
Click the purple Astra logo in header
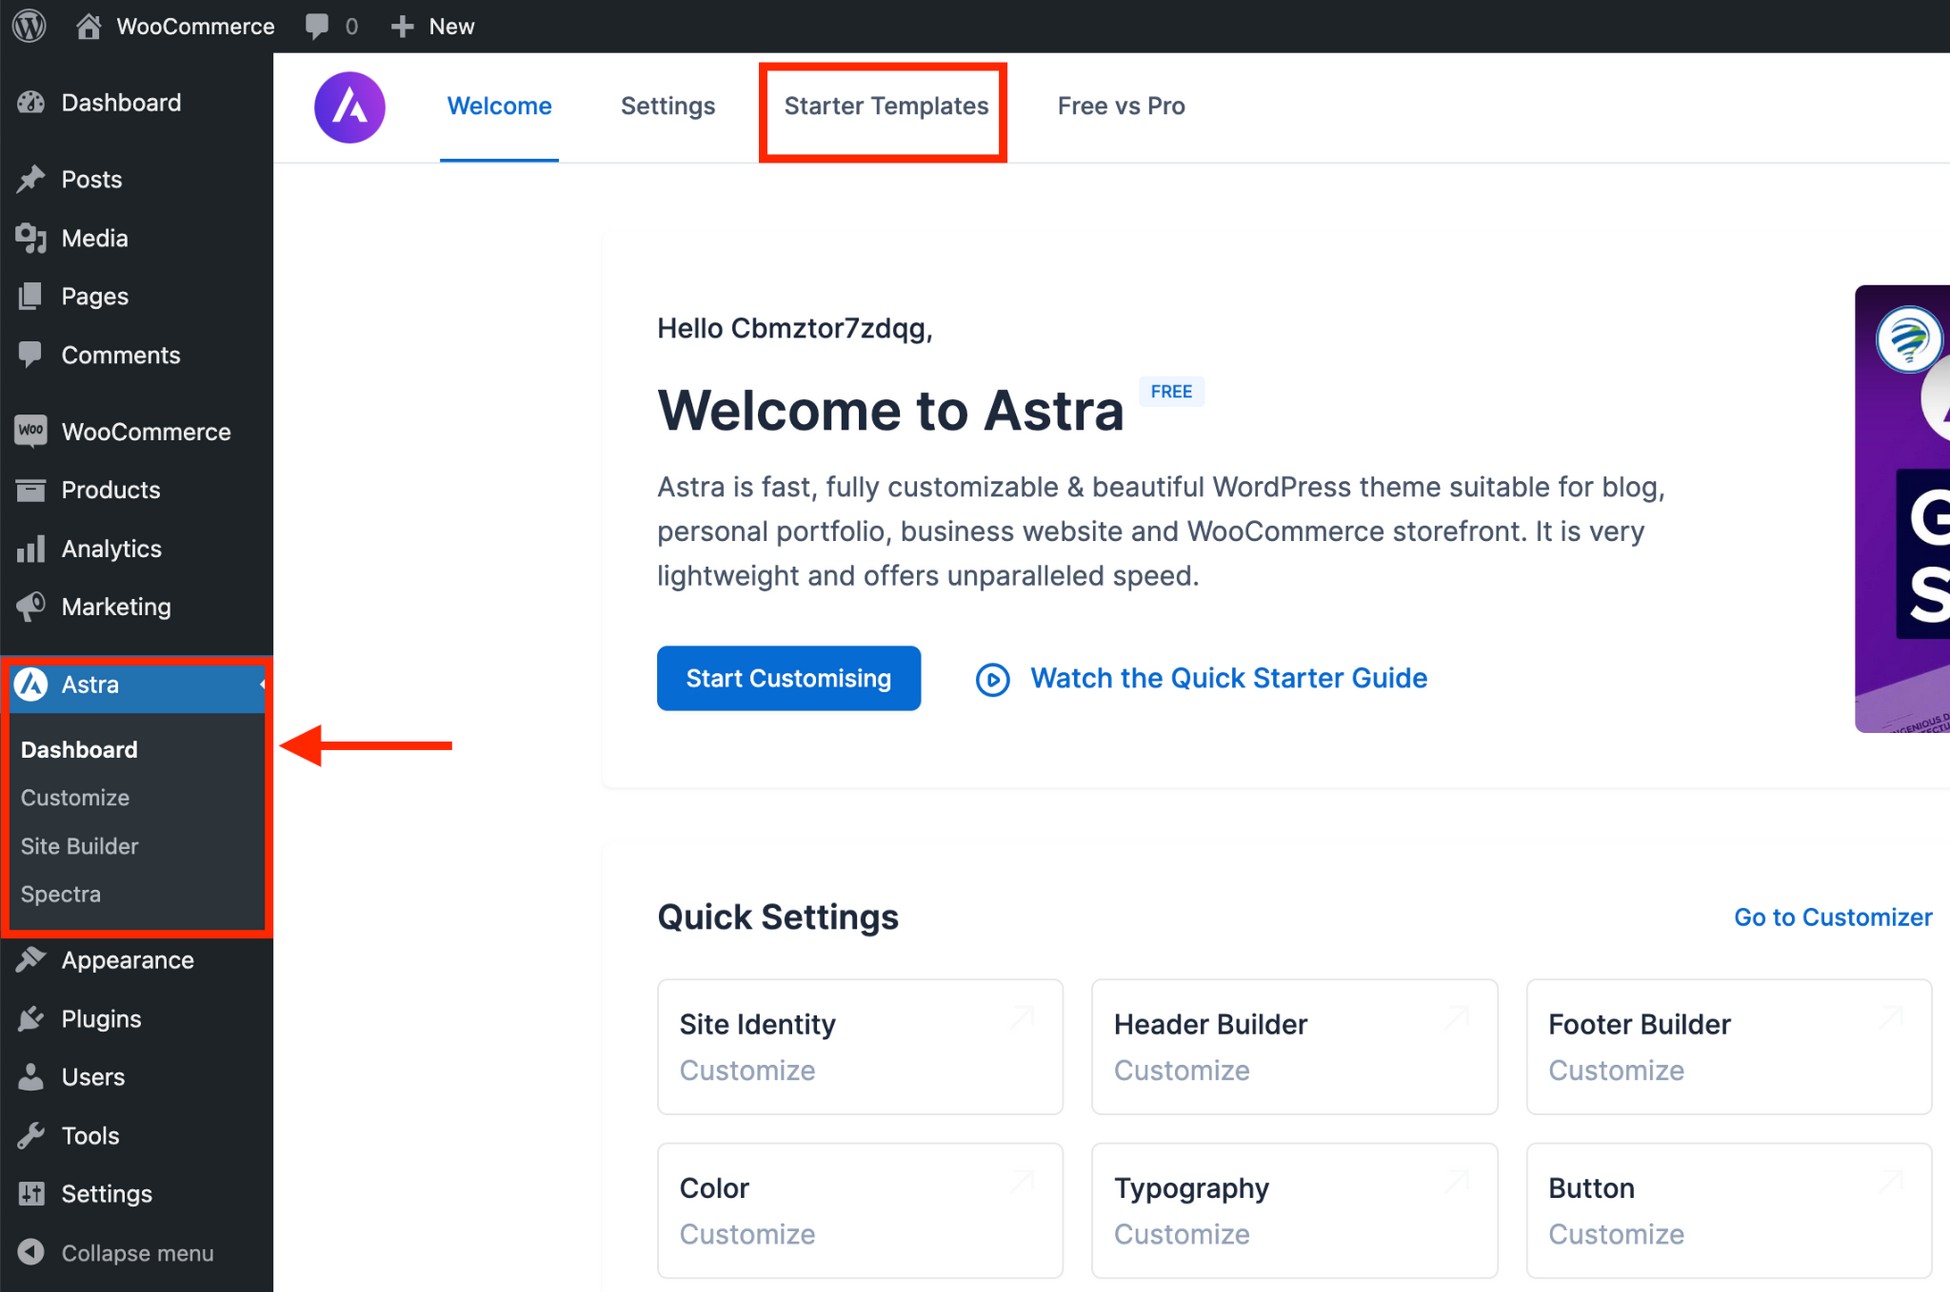click(x=350, y=107)
